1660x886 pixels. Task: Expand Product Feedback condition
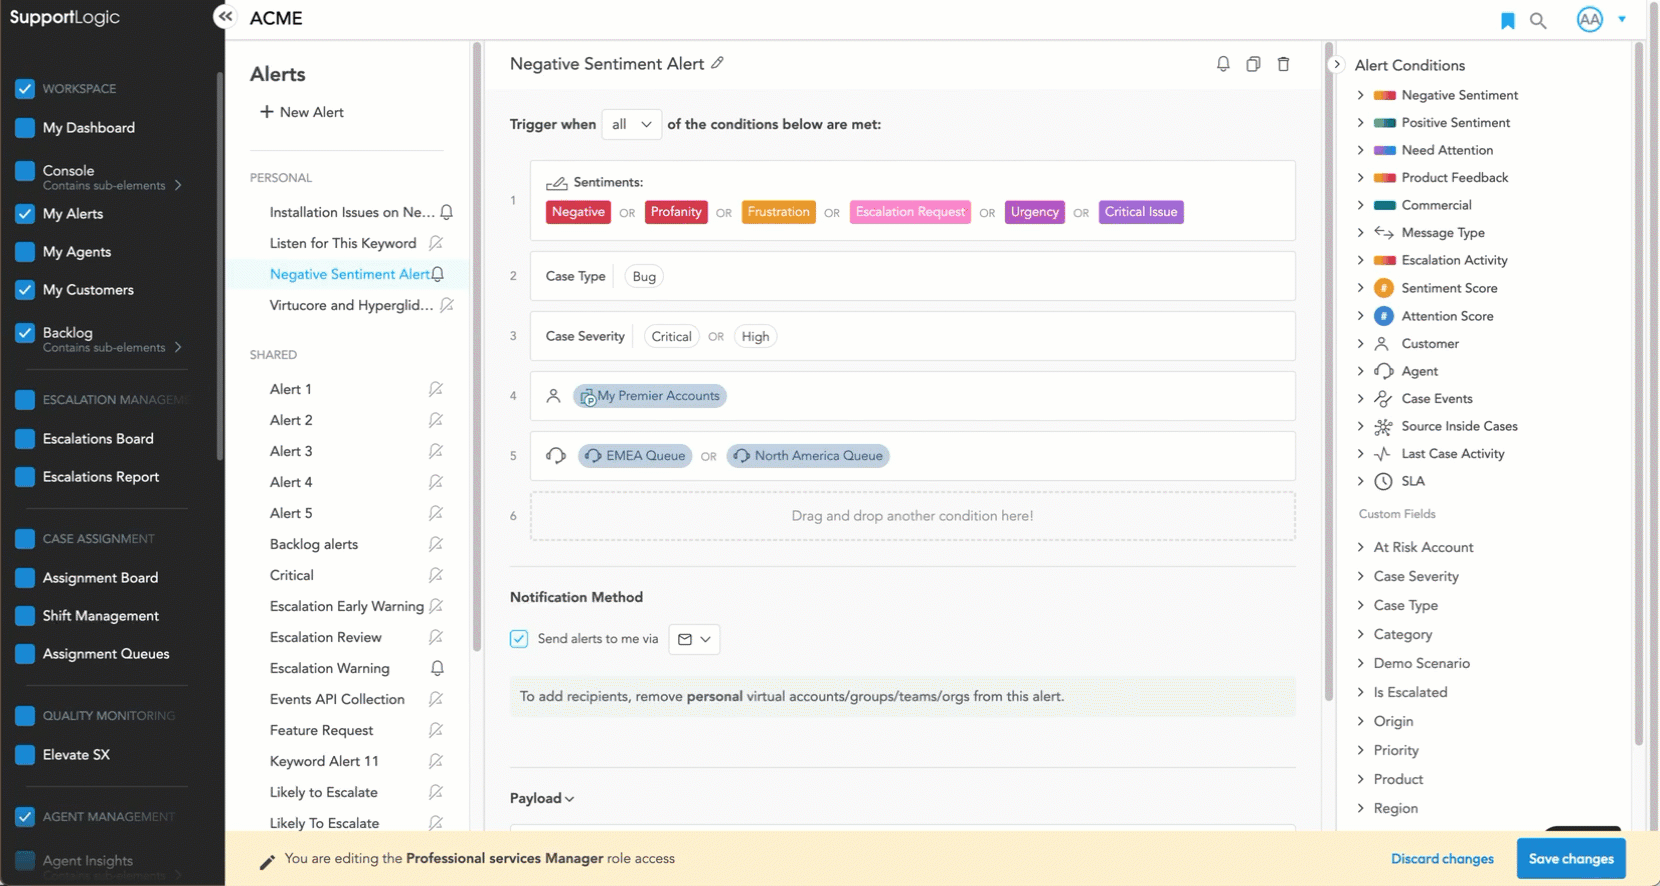(x=1361, y=178)
